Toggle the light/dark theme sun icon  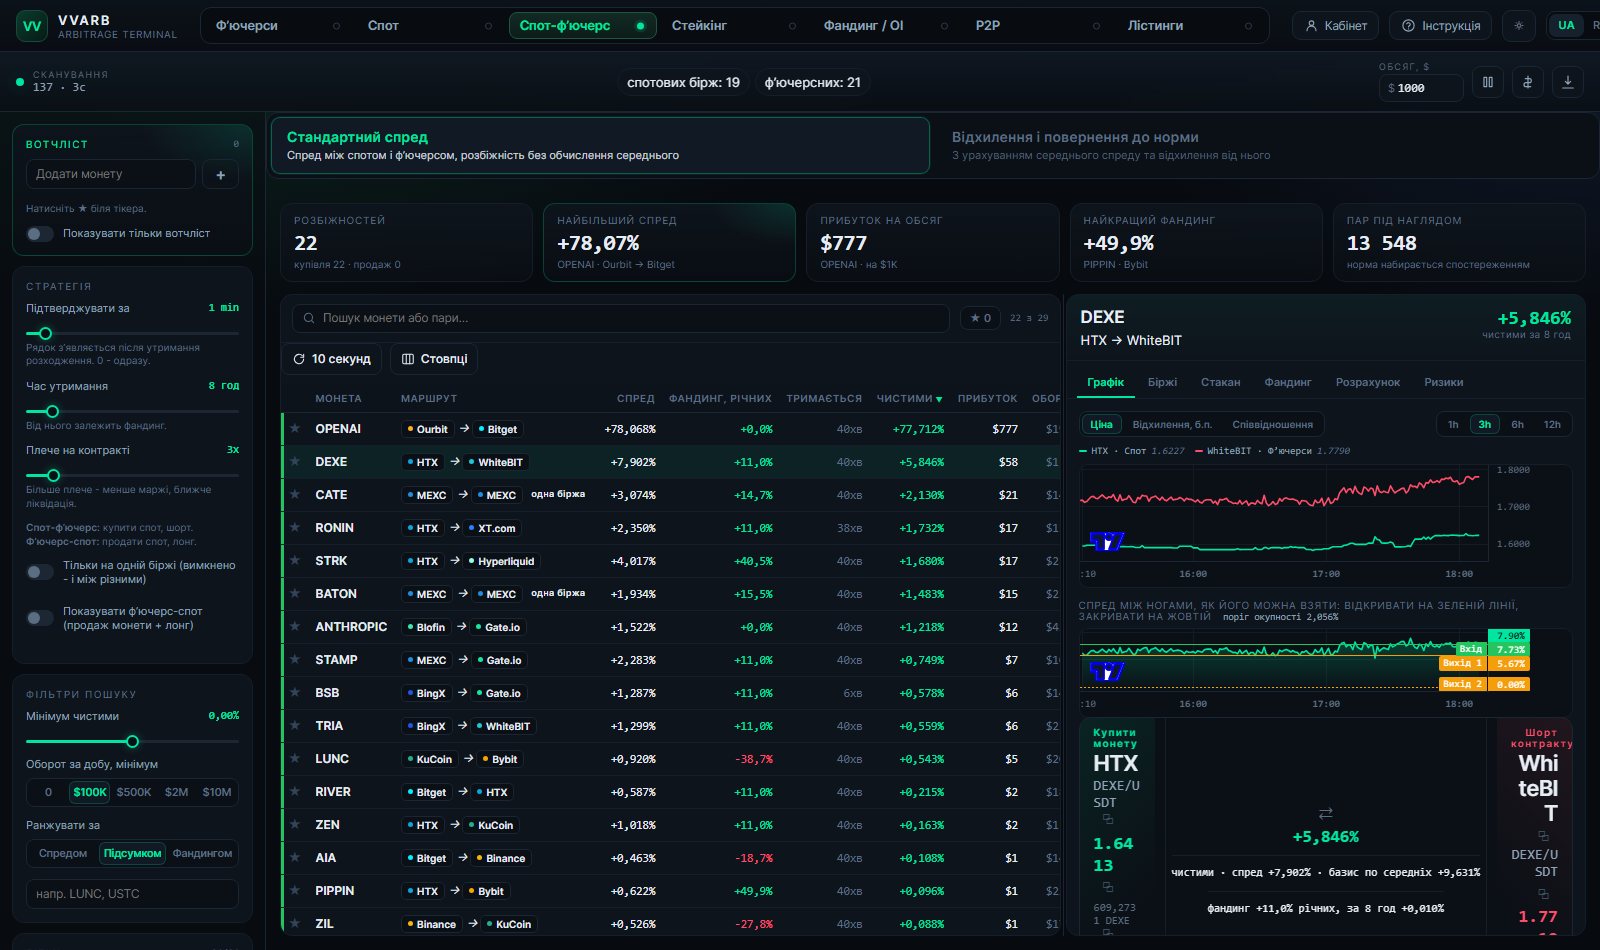coord(1519,26)
